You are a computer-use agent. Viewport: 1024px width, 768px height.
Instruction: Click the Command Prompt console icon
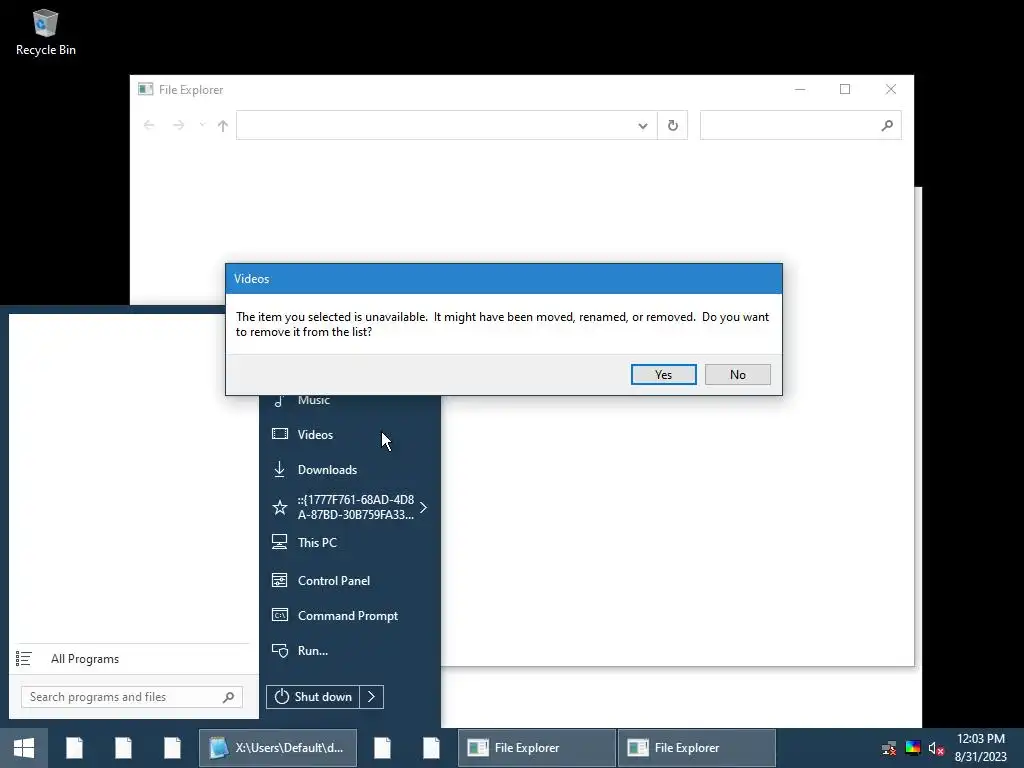pos(280,615)
